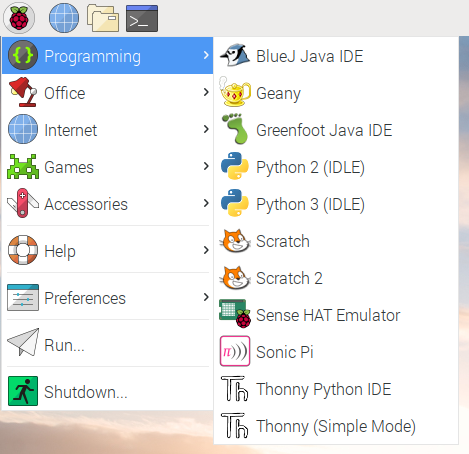The image size is (469, 454).
Task: Open Thonny Python IDE label
Action: (324, 389)
